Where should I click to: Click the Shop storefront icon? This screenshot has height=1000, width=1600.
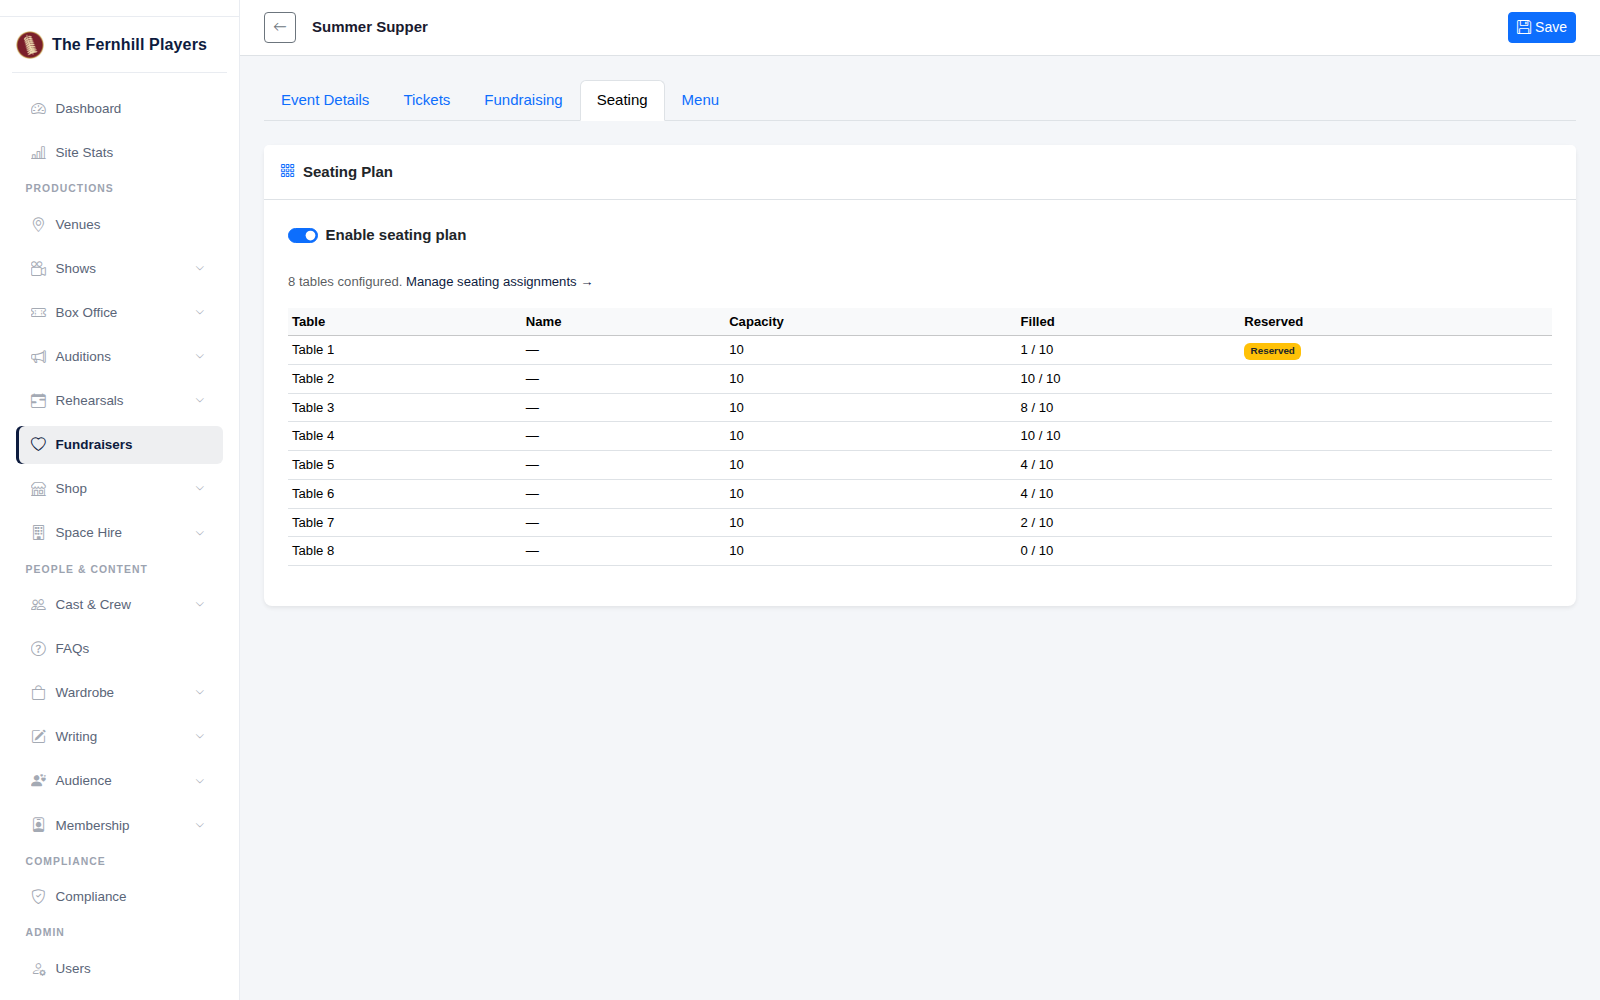[x=38, y=489]
